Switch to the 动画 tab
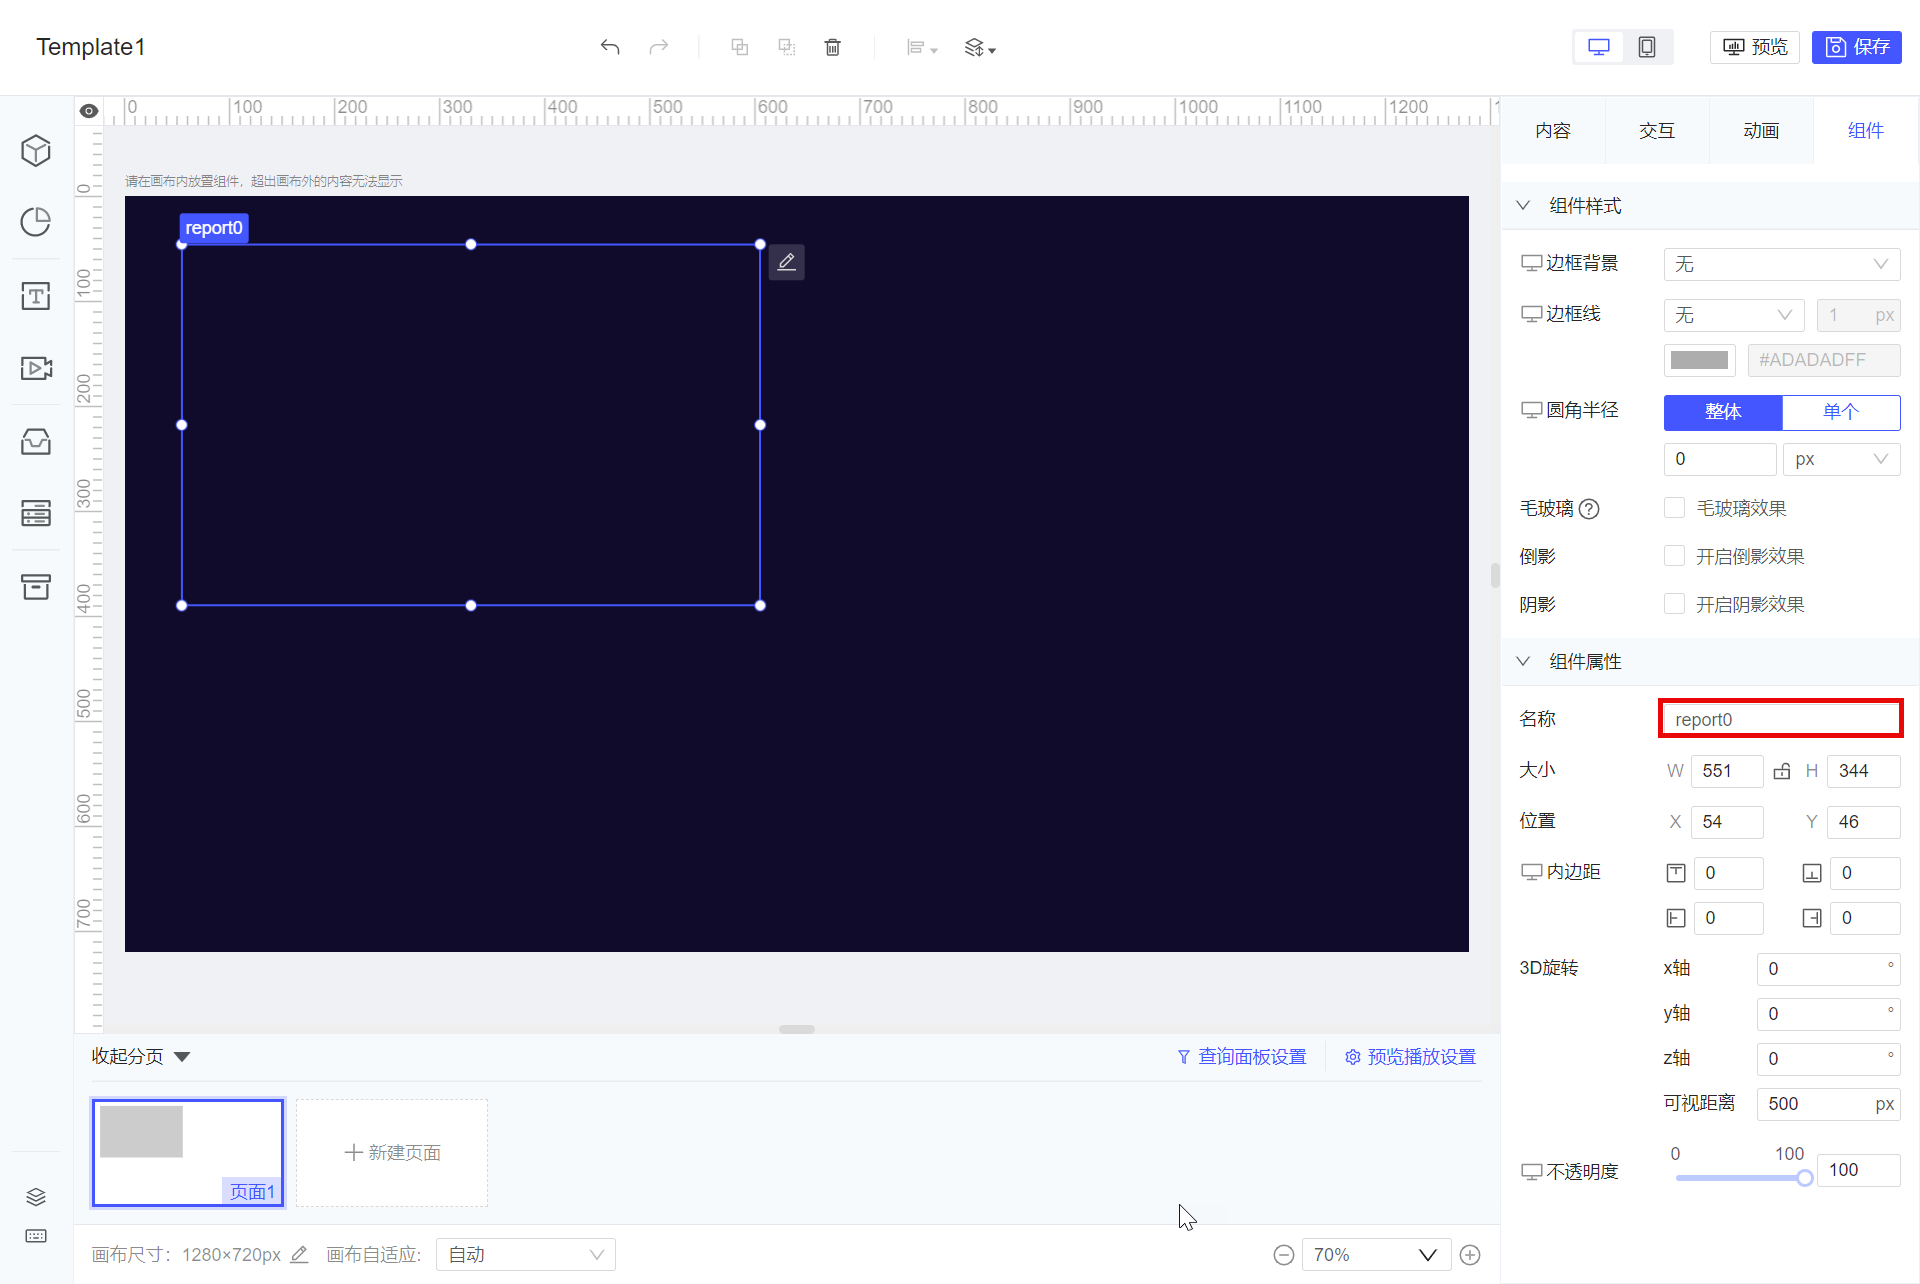This screenshot has height=1284, width=1920. pos(1761,131)
